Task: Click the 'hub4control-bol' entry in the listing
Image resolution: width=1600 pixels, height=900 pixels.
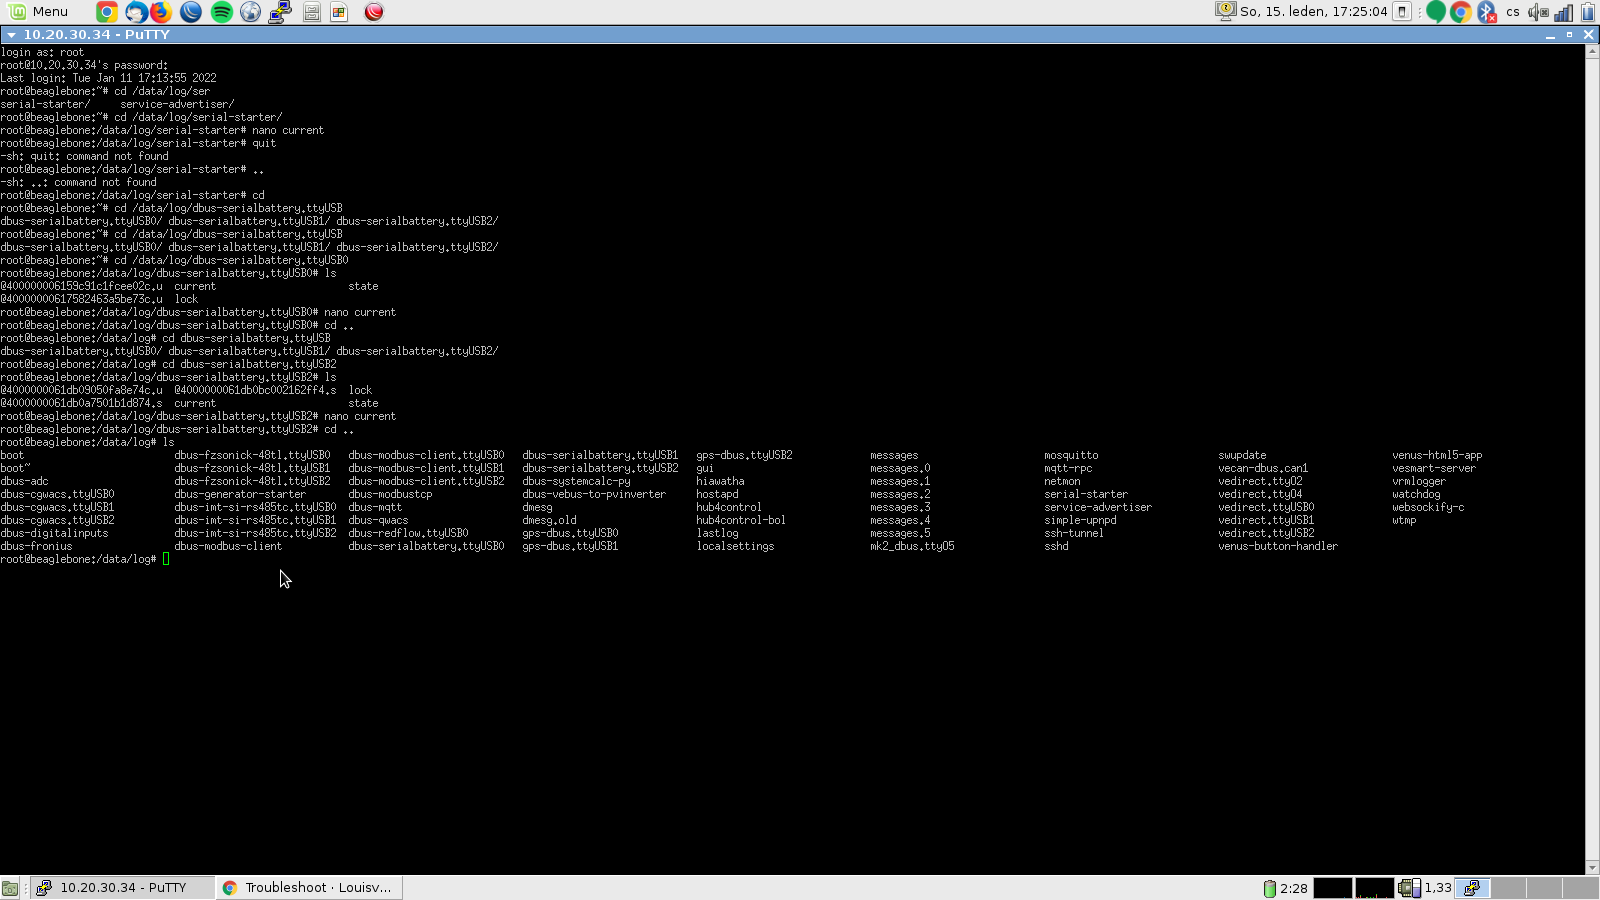Action: coord(741,520)
